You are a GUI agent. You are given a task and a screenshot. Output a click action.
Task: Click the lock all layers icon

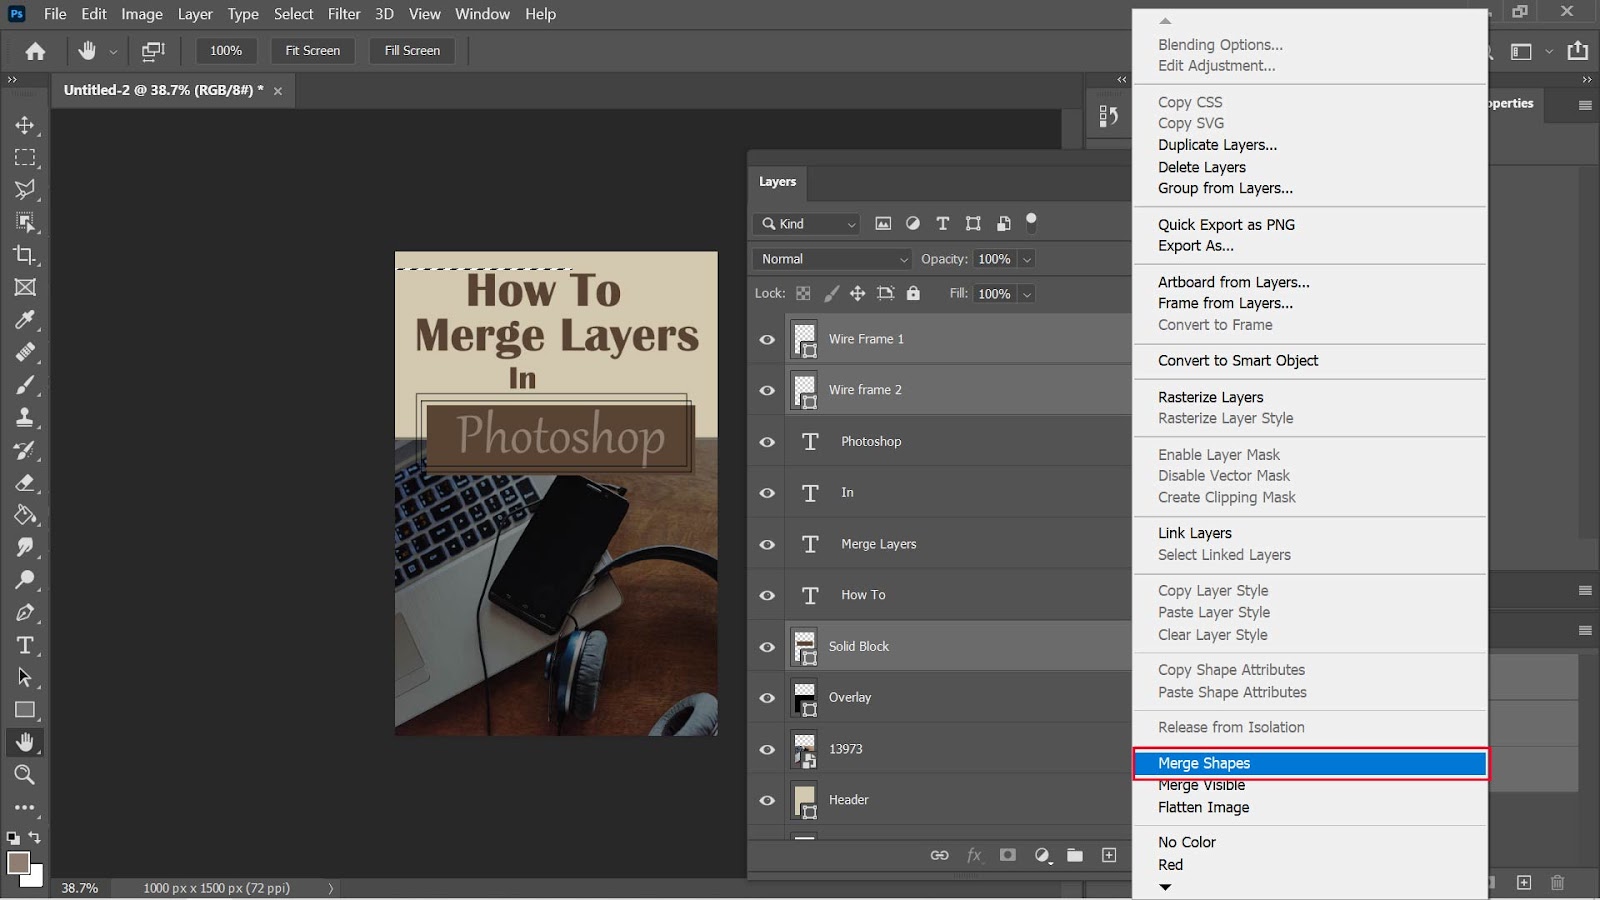[913, 293]
